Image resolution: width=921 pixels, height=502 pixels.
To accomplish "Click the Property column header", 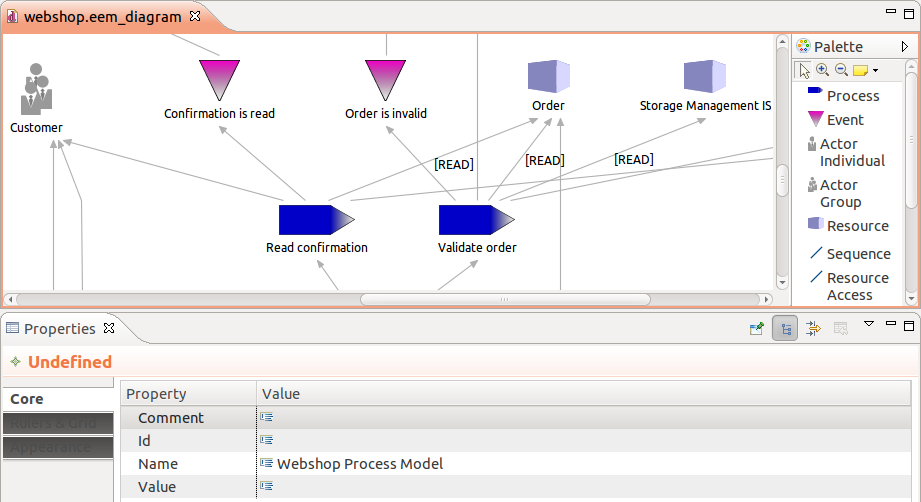I will [x=189, y=393].
